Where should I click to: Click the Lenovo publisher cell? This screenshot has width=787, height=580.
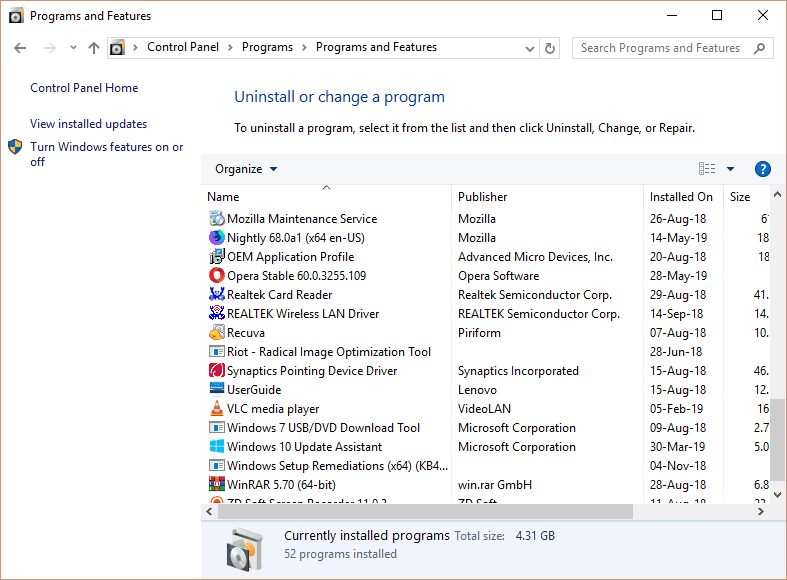477,390
